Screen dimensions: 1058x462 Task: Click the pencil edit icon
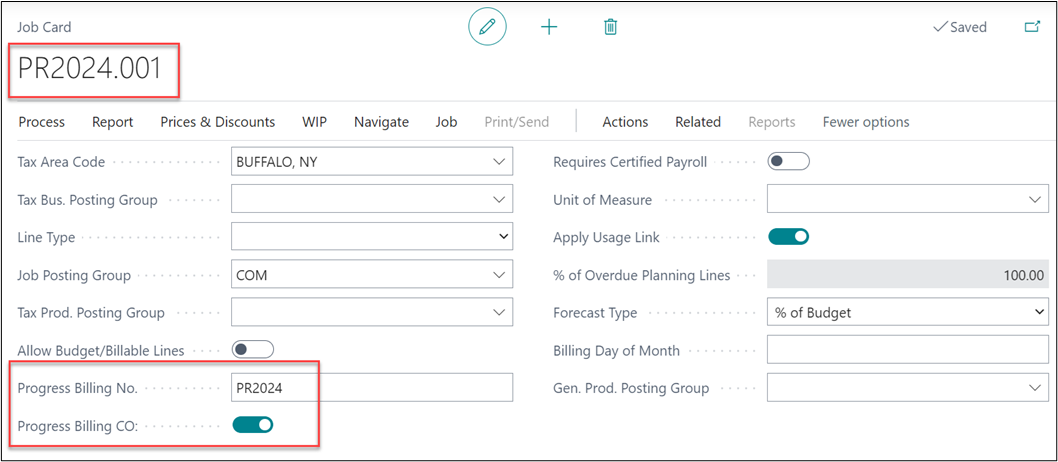[x=487, y=27]
